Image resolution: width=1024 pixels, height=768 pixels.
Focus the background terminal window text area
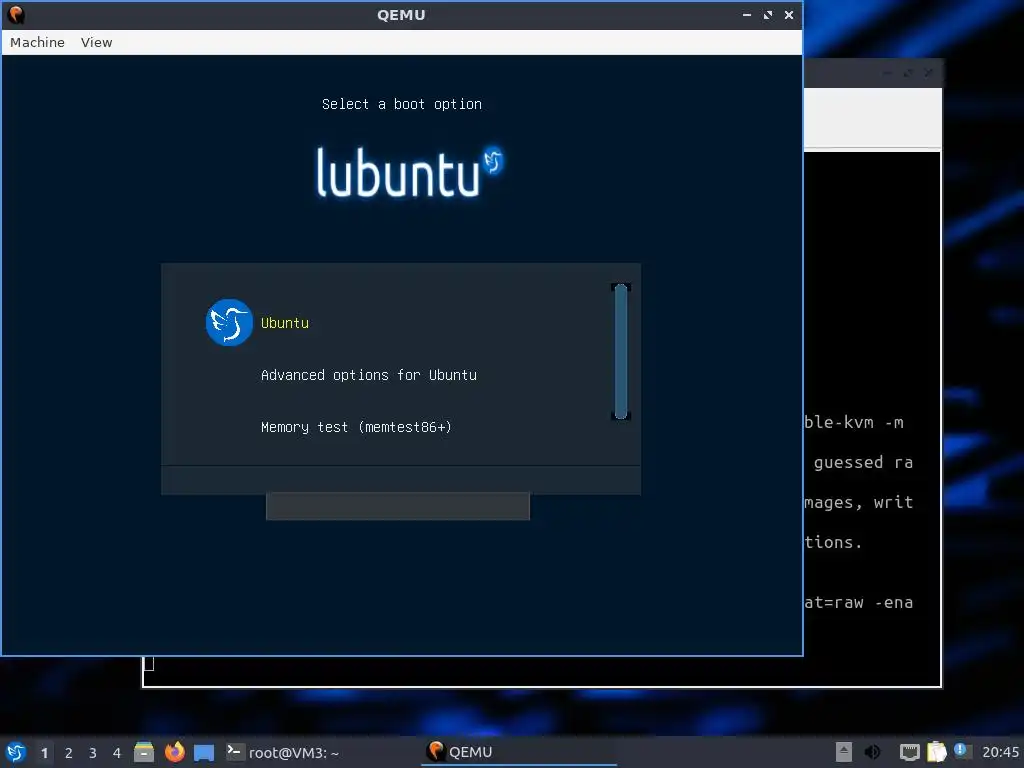click(872, 418)
